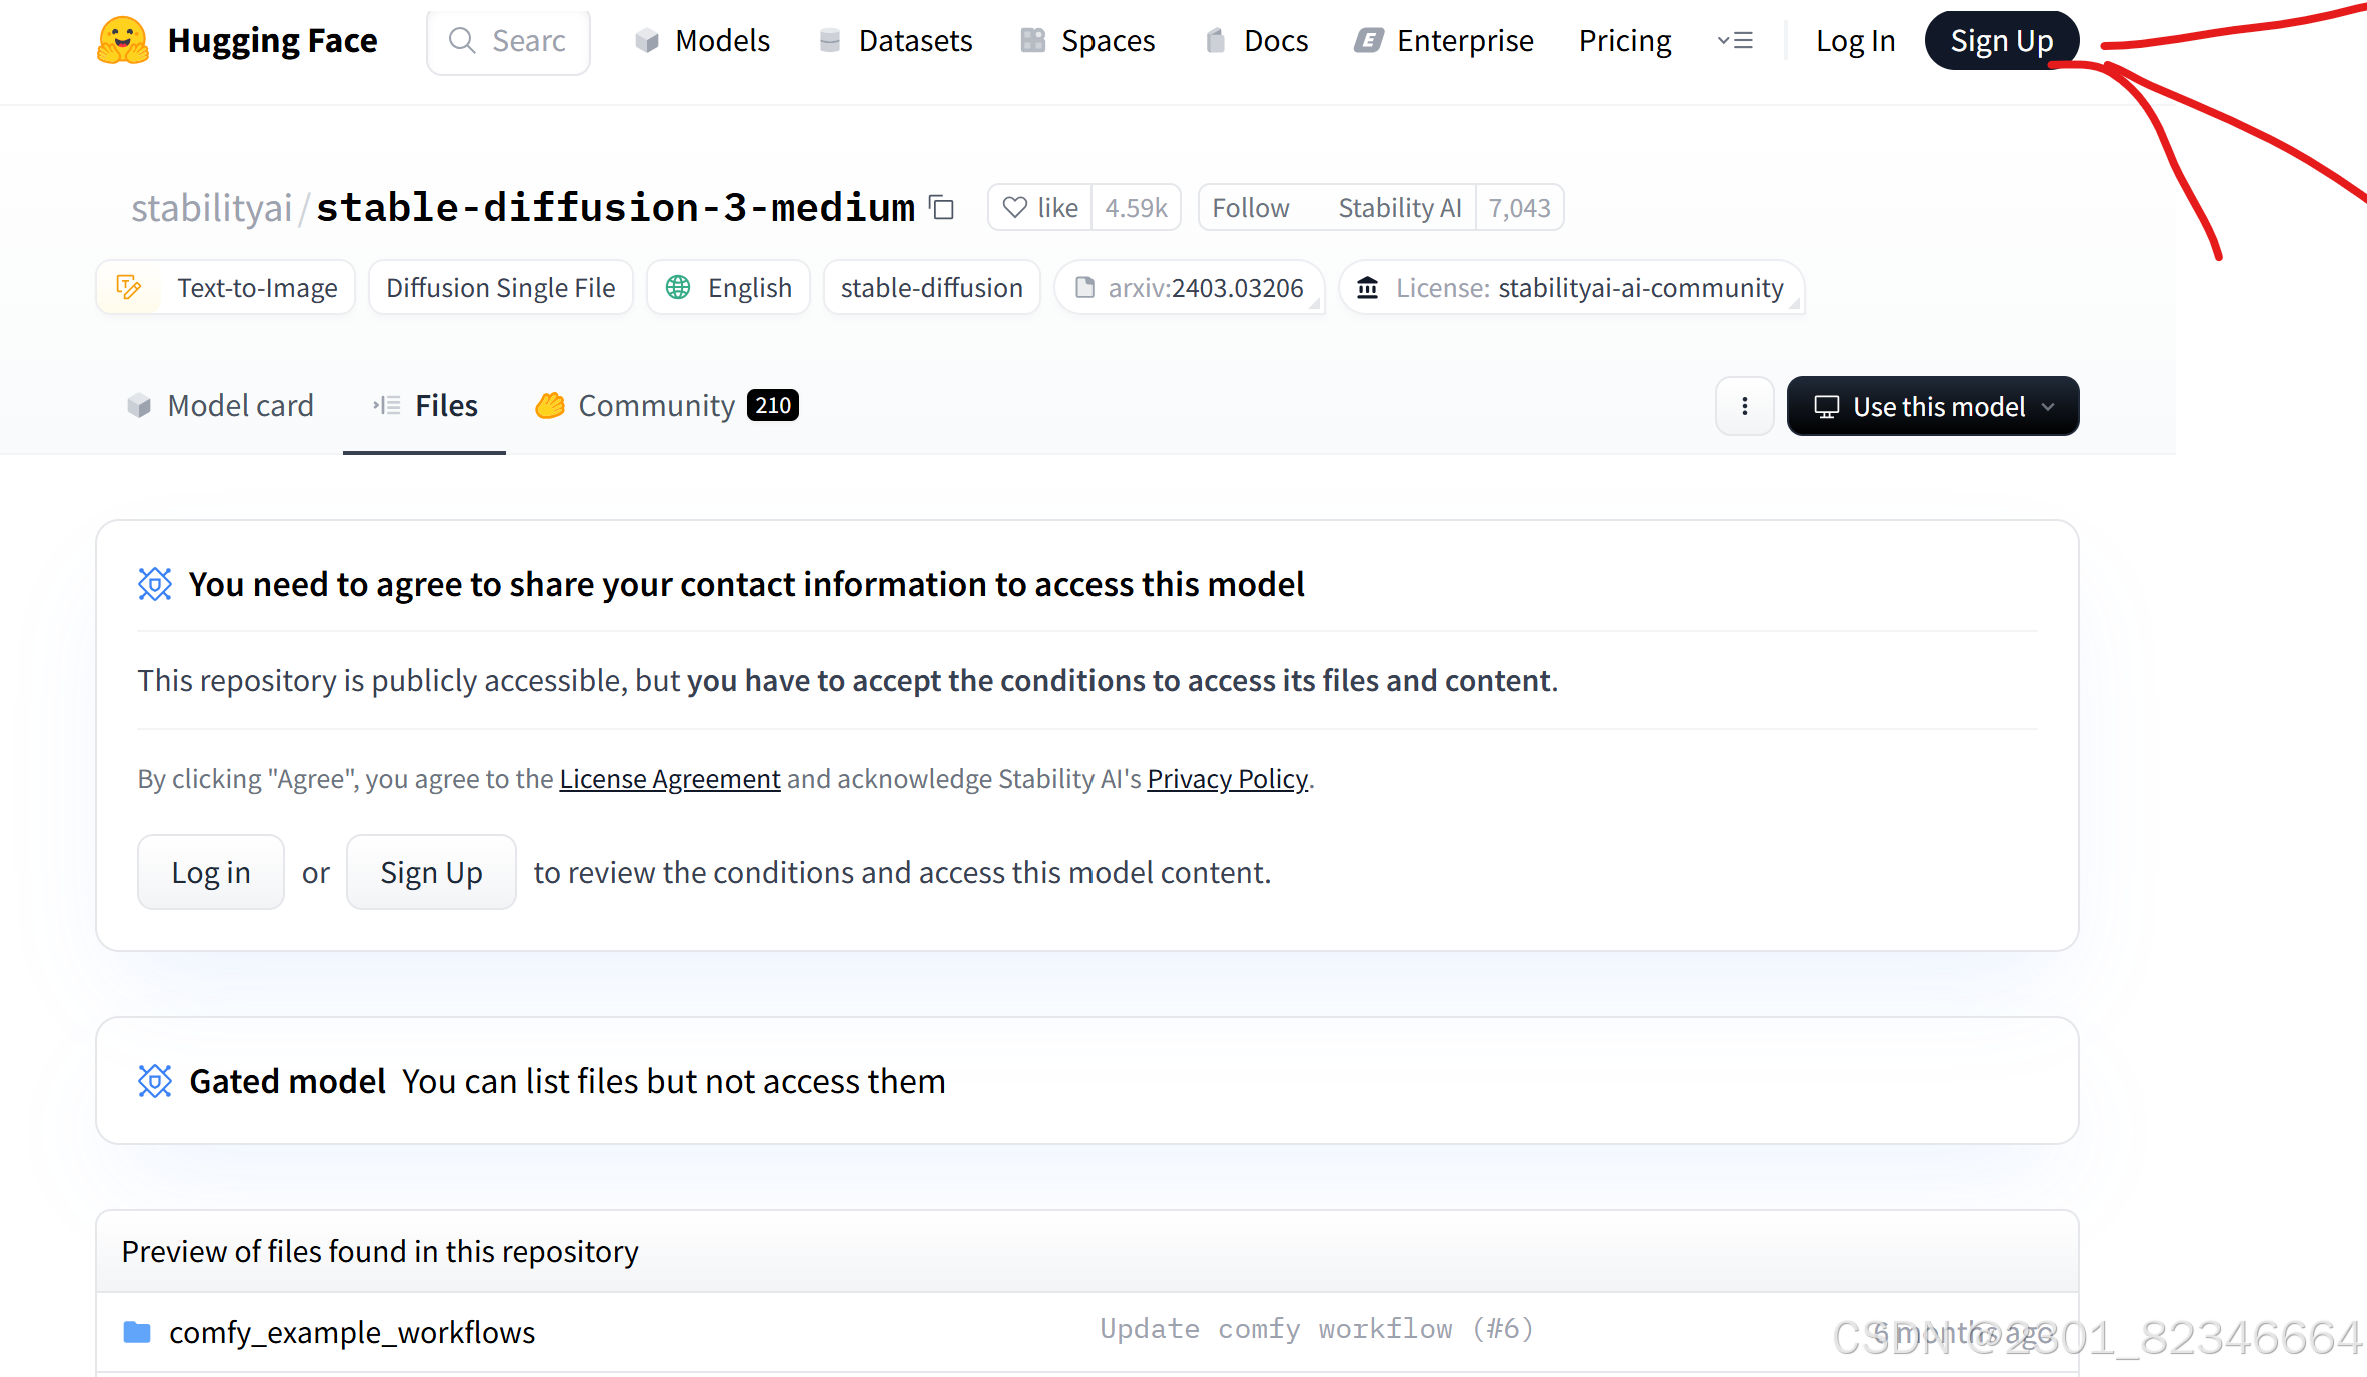Click the Hugging Face logo emoji

click(123, 41)
